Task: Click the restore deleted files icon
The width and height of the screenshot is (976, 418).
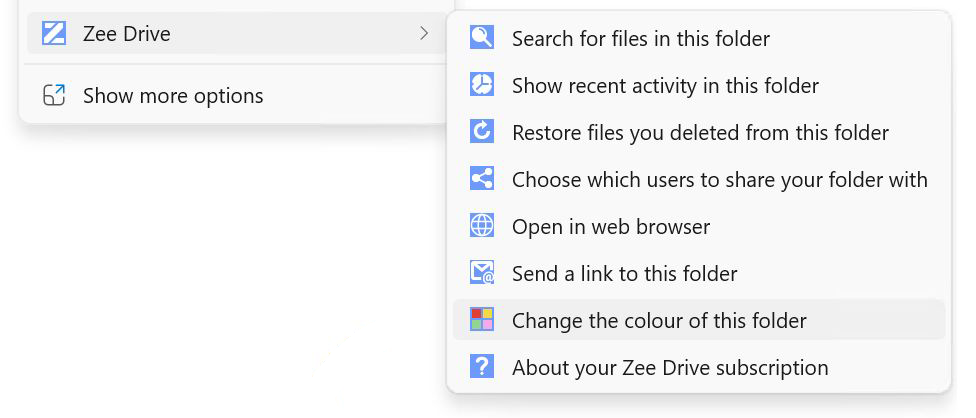Action: point(482,132)
